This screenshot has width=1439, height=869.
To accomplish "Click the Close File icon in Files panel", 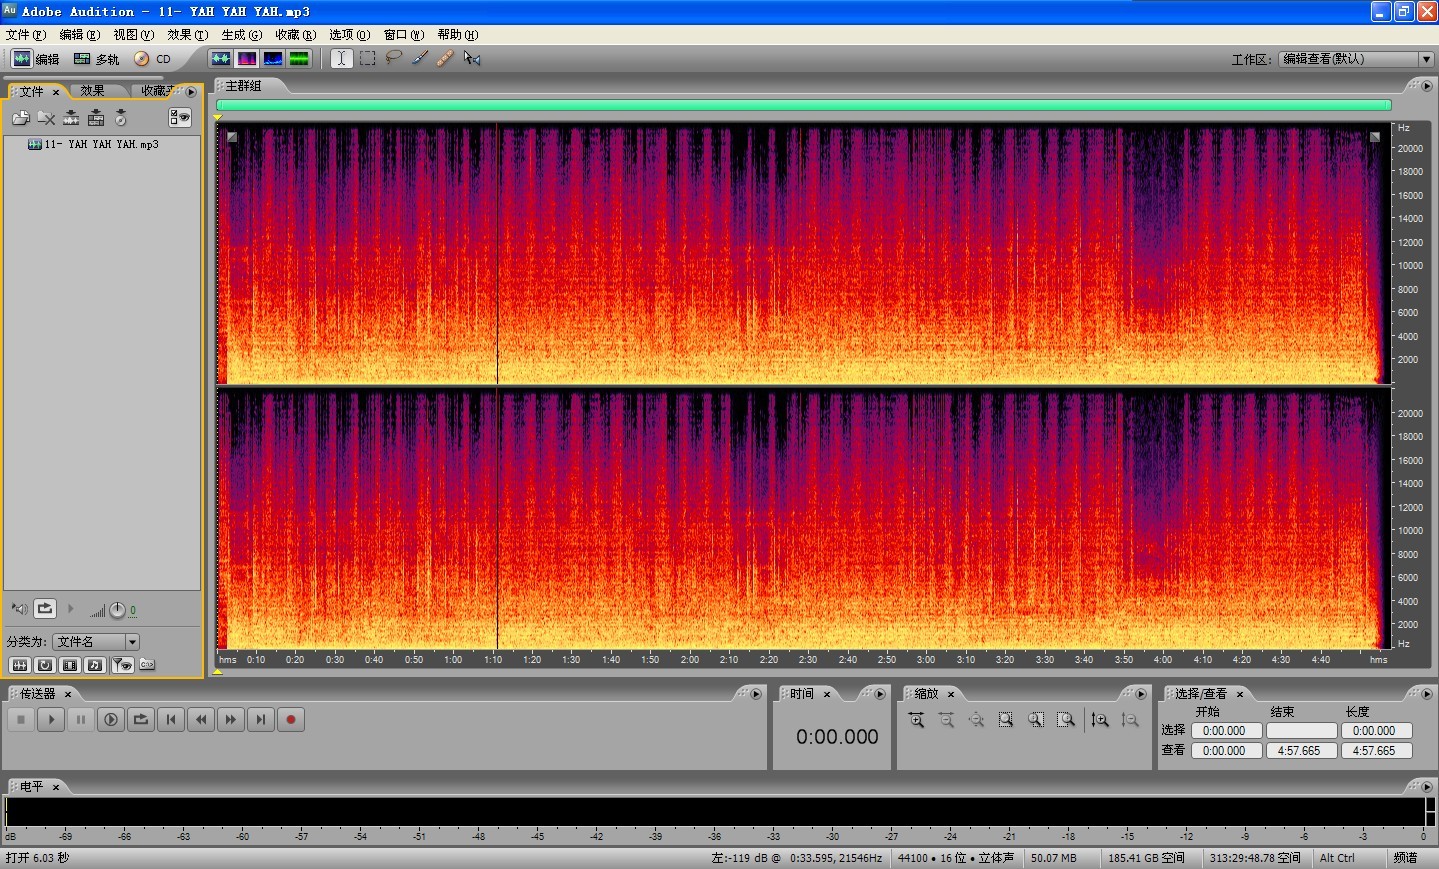I will tap(46, 118).
